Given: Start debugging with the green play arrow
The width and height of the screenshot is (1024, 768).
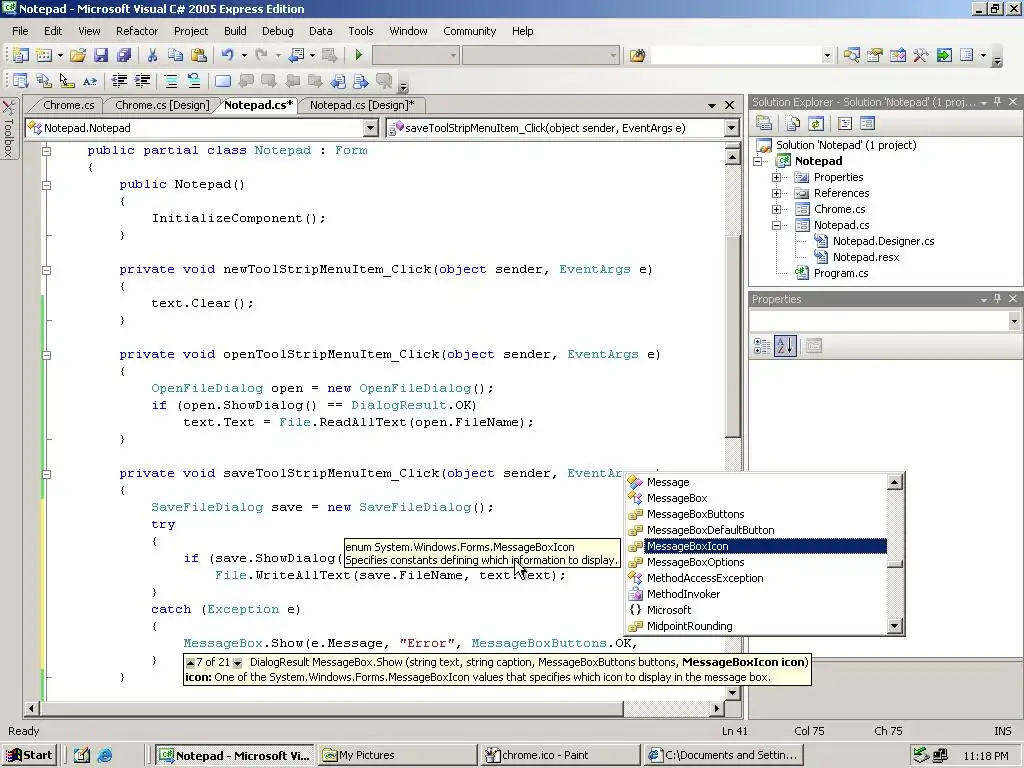Looking at the screenshot, I should pyautogui.click(x=358, y=56).
